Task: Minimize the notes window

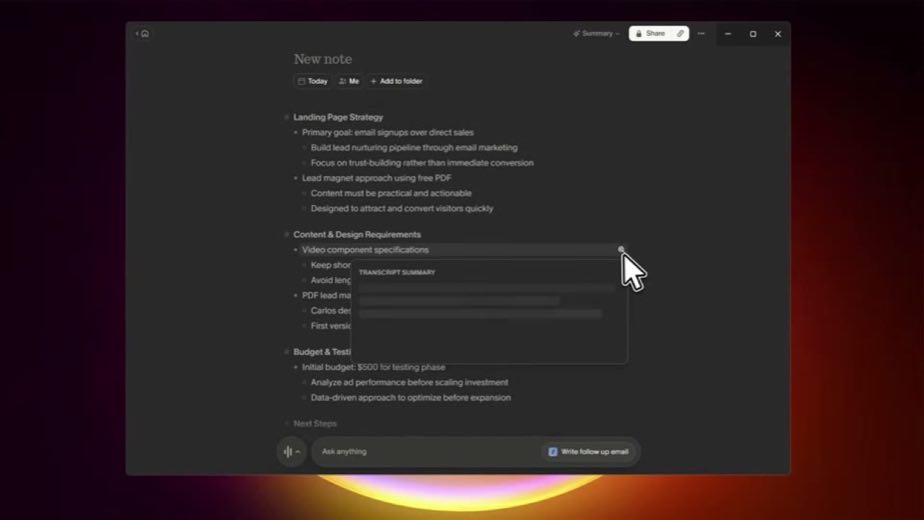Action: coord(728,34)
